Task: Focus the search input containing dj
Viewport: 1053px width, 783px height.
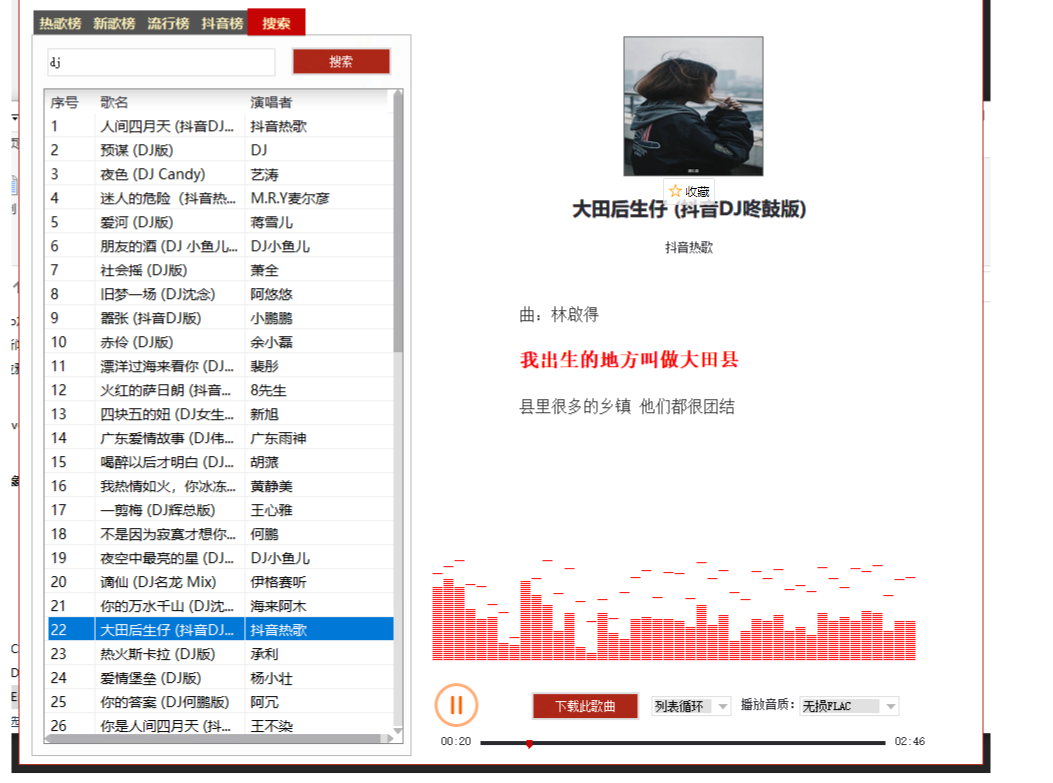Action: tap(161, 62)
